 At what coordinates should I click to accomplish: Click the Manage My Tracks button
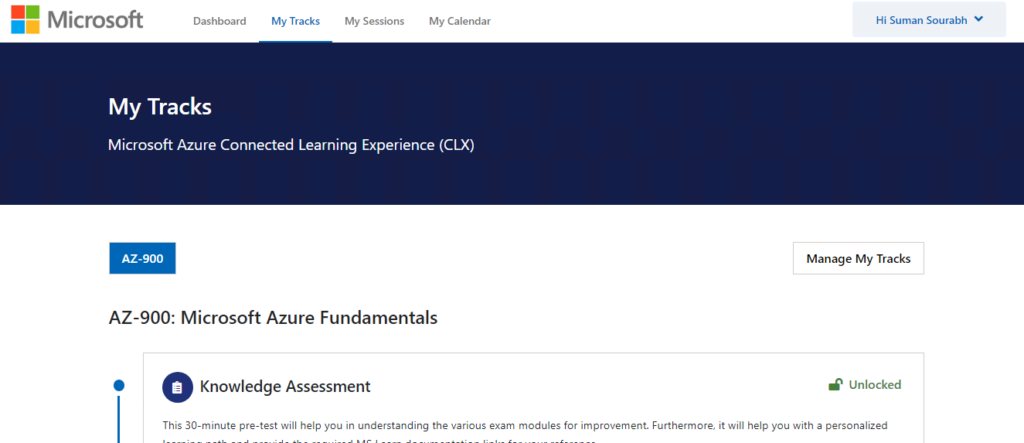(x=858, y=258)
